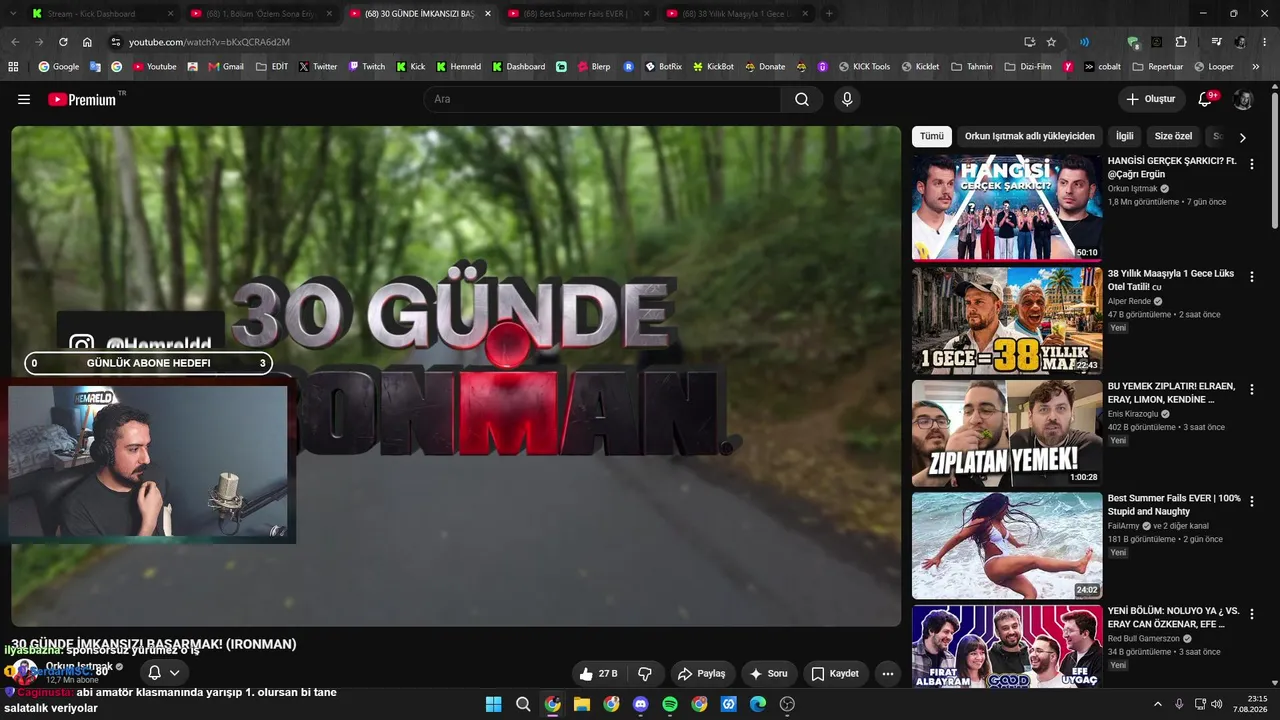Switch to the 38 Yıllık Maaşıyla browser tab
The image size is (1280, 720).
(x=735, y=14)
